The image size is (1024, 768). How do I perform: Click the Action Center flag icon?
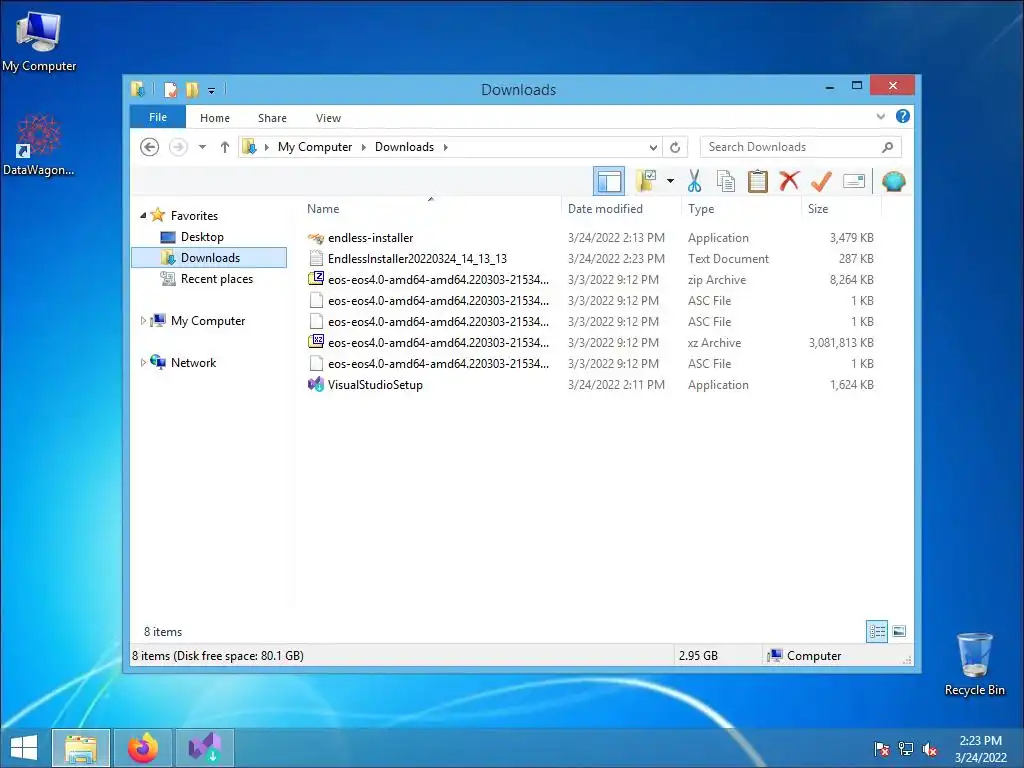tap(882, 749)
